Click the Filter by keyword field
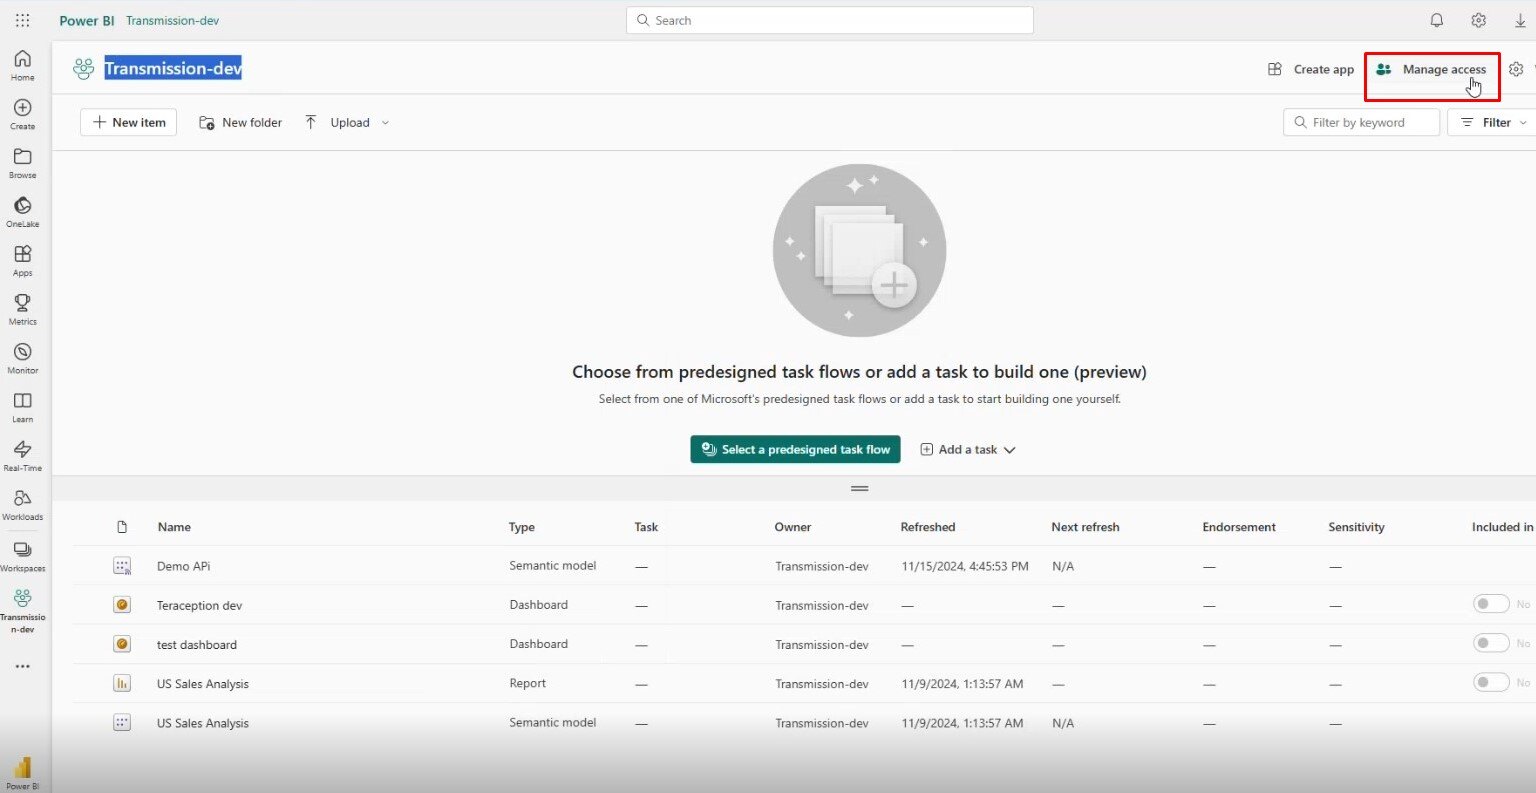The width and height of the screenshot is (1536, 793). tap(1361, 122)
